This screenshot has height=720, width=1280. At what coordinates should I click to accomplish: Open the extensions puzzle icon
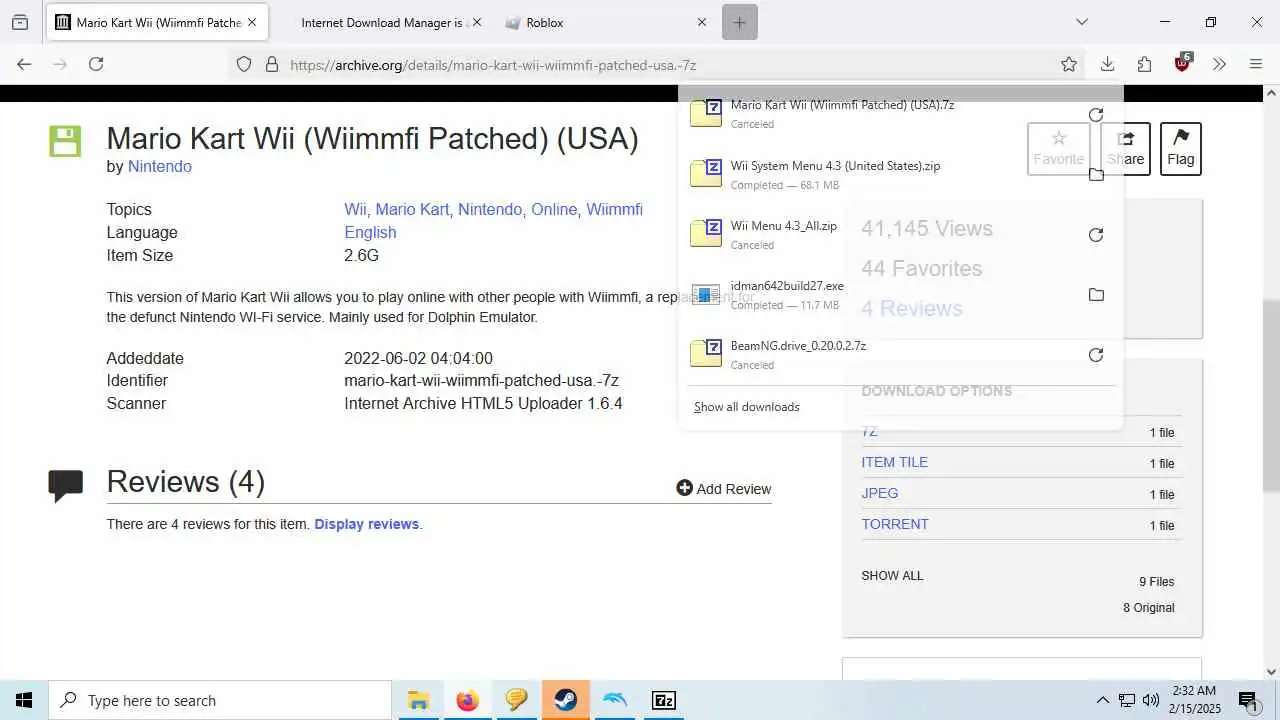(x=1145, y=64)
